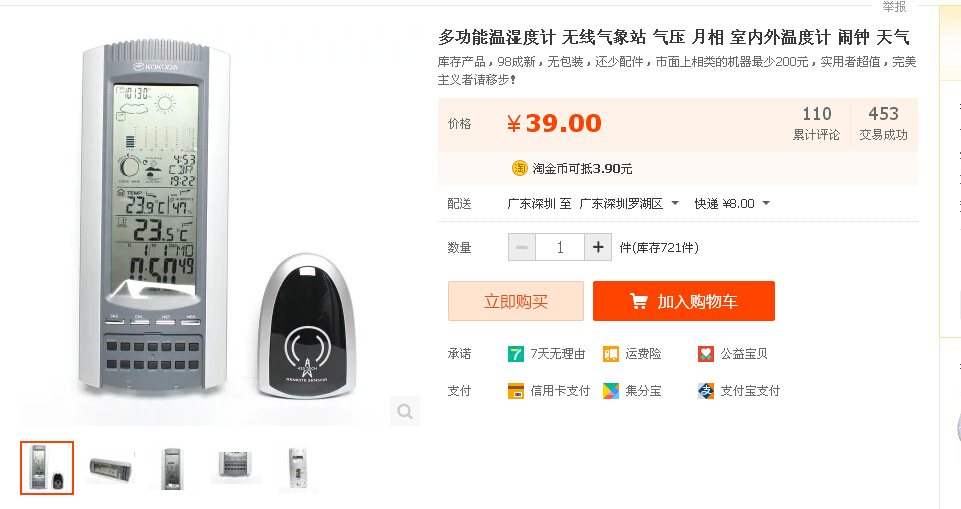Image resolution: width=961 pixels, height=509 pixels.
Task: Click the 立即购买 buy now button
Action: tap(515, 301)
